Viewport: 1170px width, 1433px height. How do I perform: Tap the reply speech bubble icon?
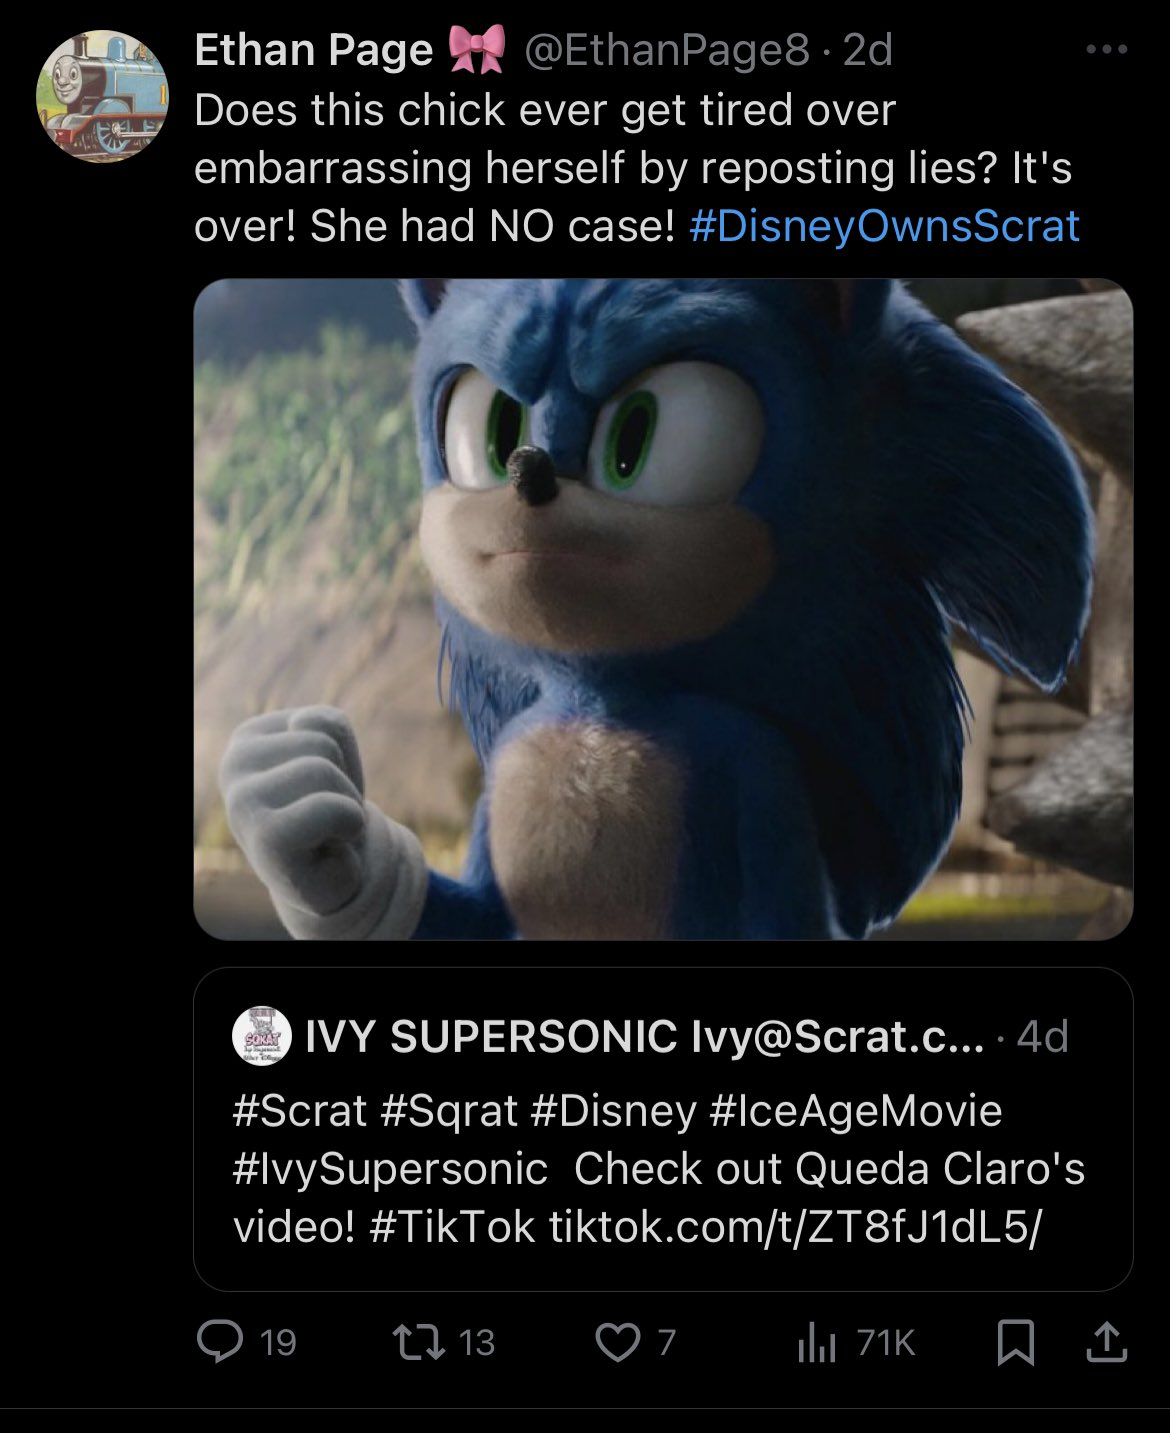219,1342
